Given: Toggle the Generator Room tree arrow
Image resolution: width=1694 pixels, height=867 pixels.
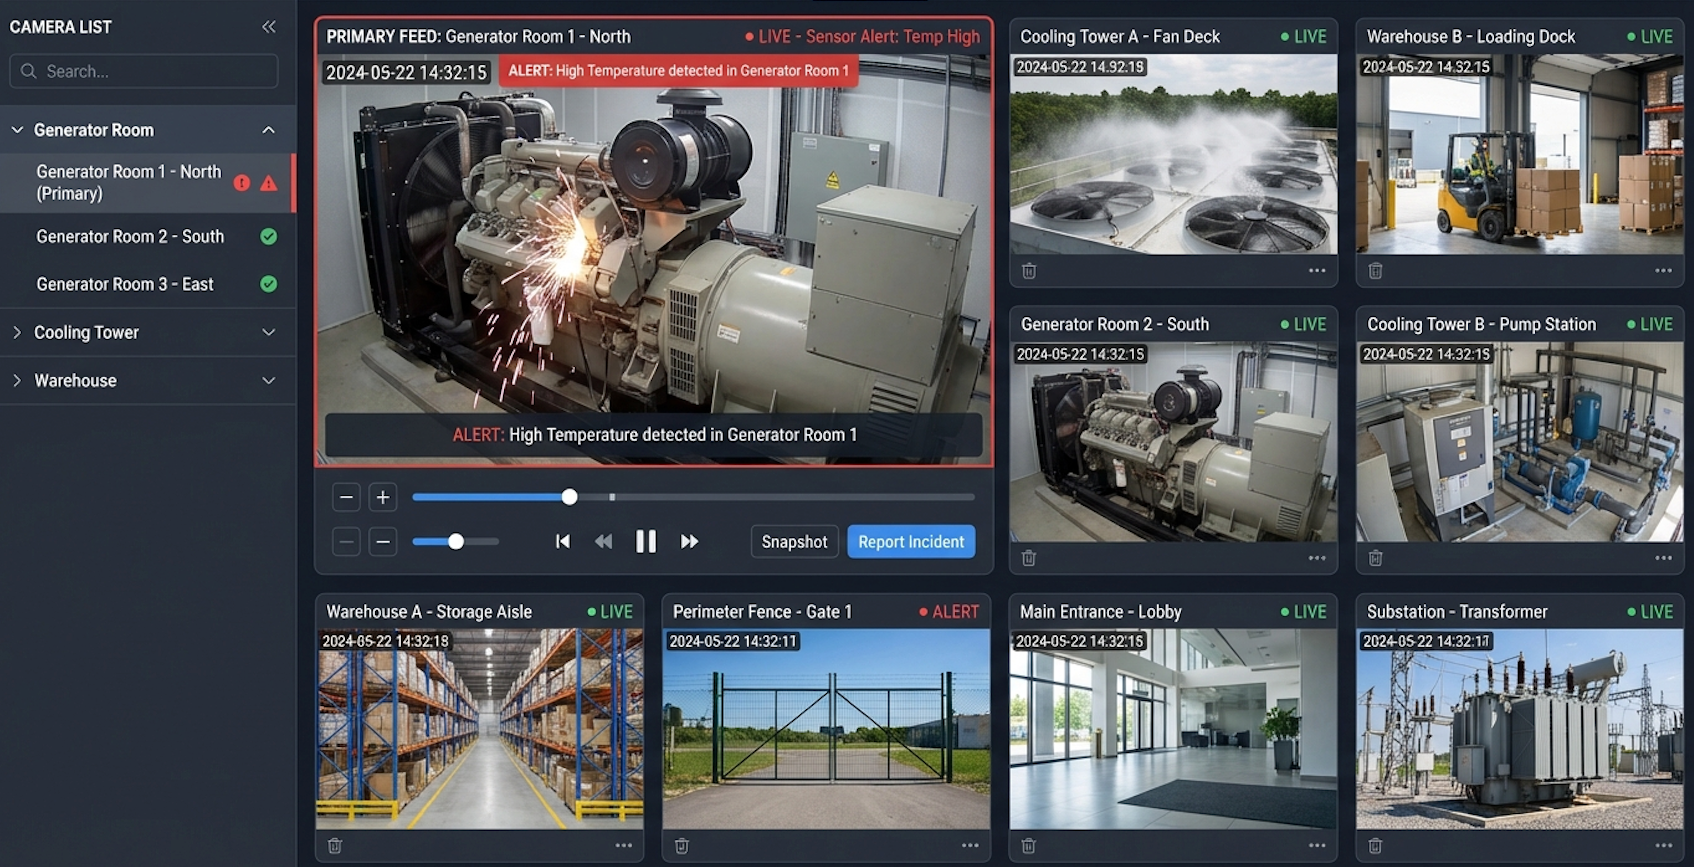Looking at the screenshot, I should click(x=17, y=130).
